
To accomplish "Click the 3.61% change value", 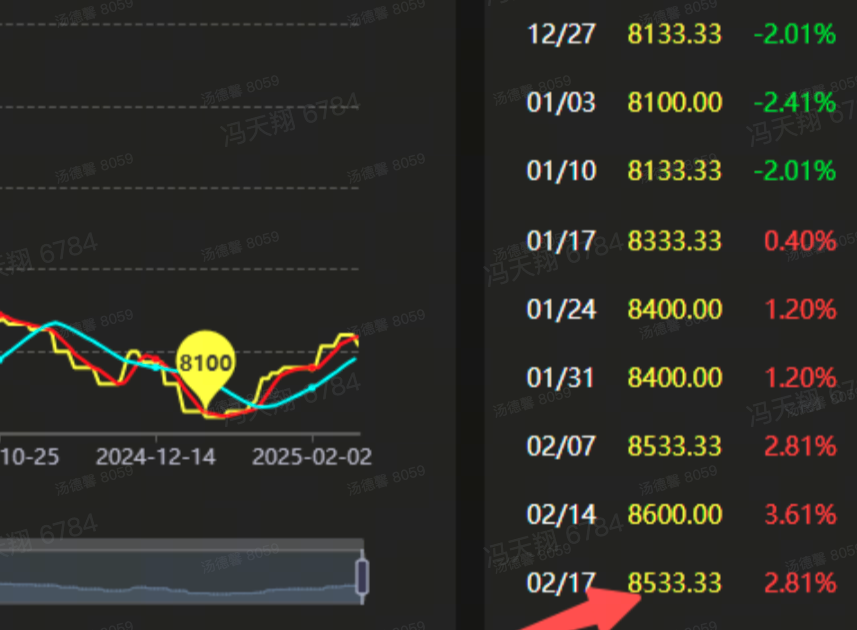I will [x=799, y=515].
